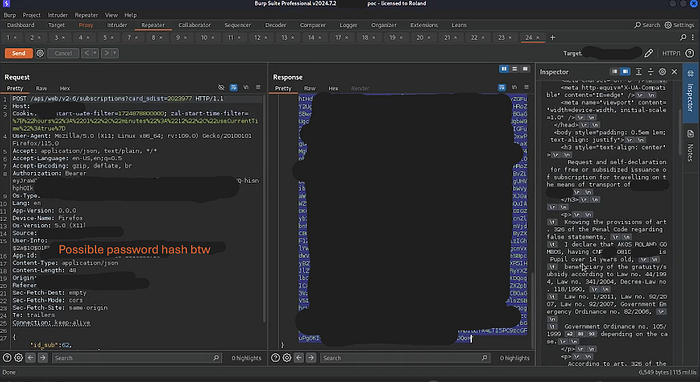Select Hex view in Response panel
700x382 pixels.
click(x=333, y=88)
